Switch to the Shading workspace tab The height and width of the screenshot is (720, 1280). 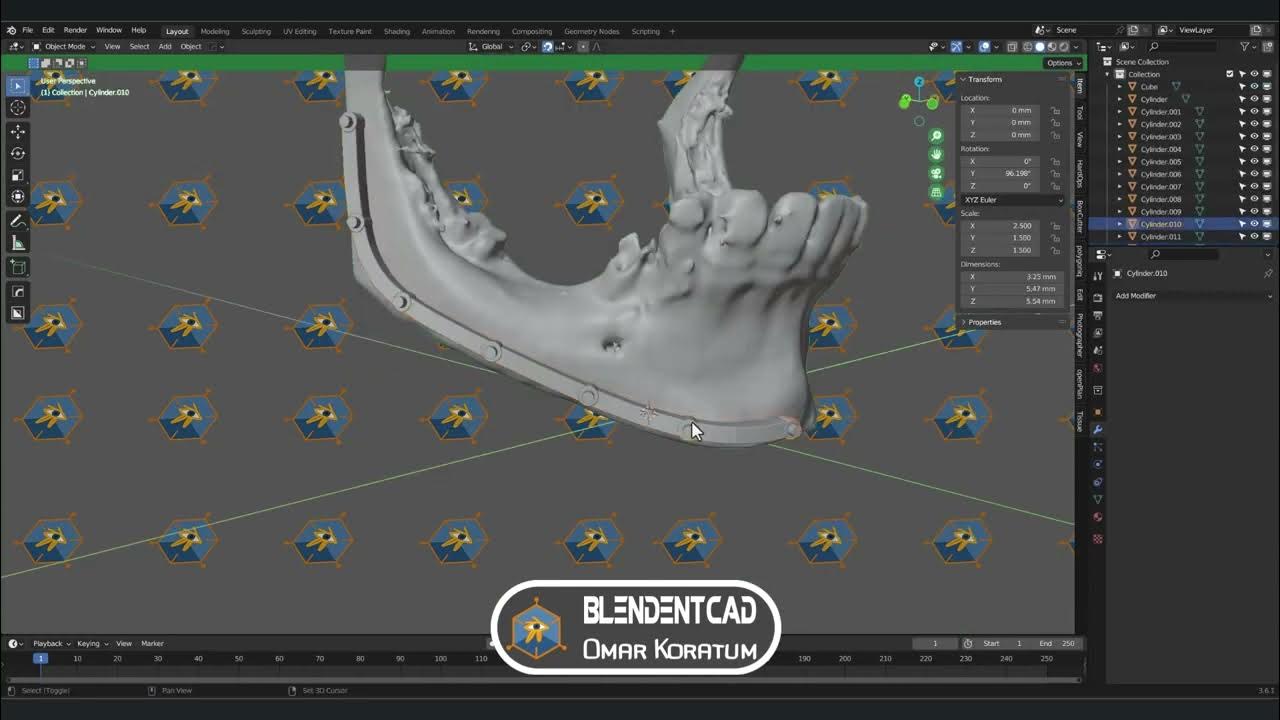tap(397, 31)
